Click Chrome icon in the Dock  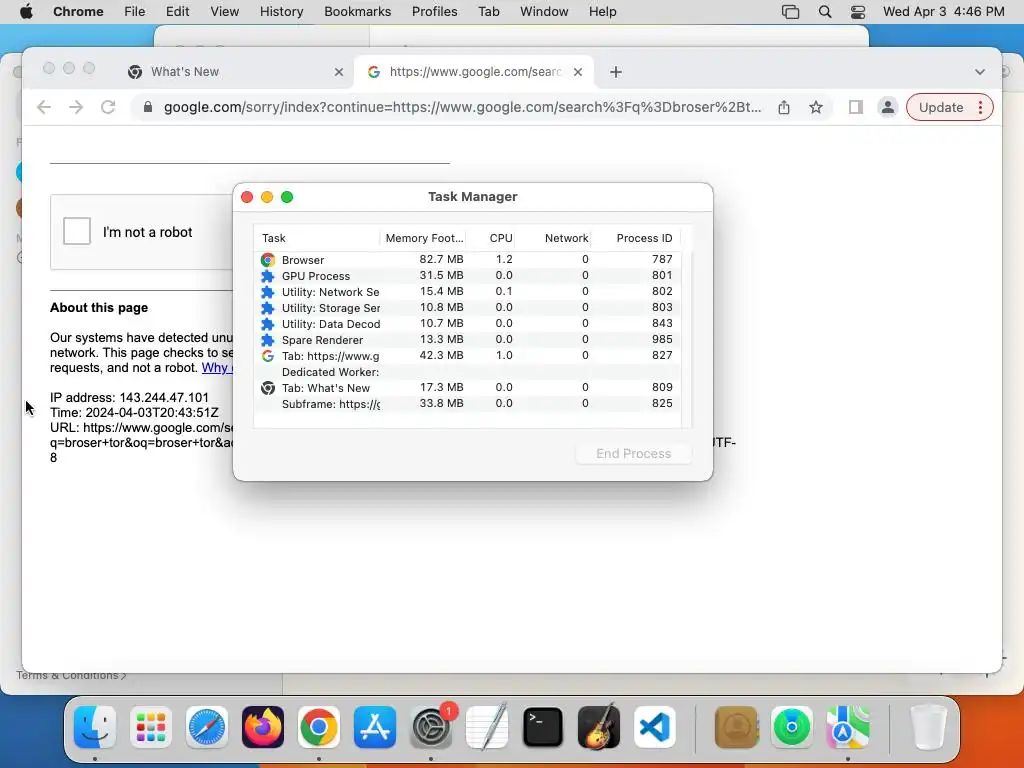click(x=319, y=727)
